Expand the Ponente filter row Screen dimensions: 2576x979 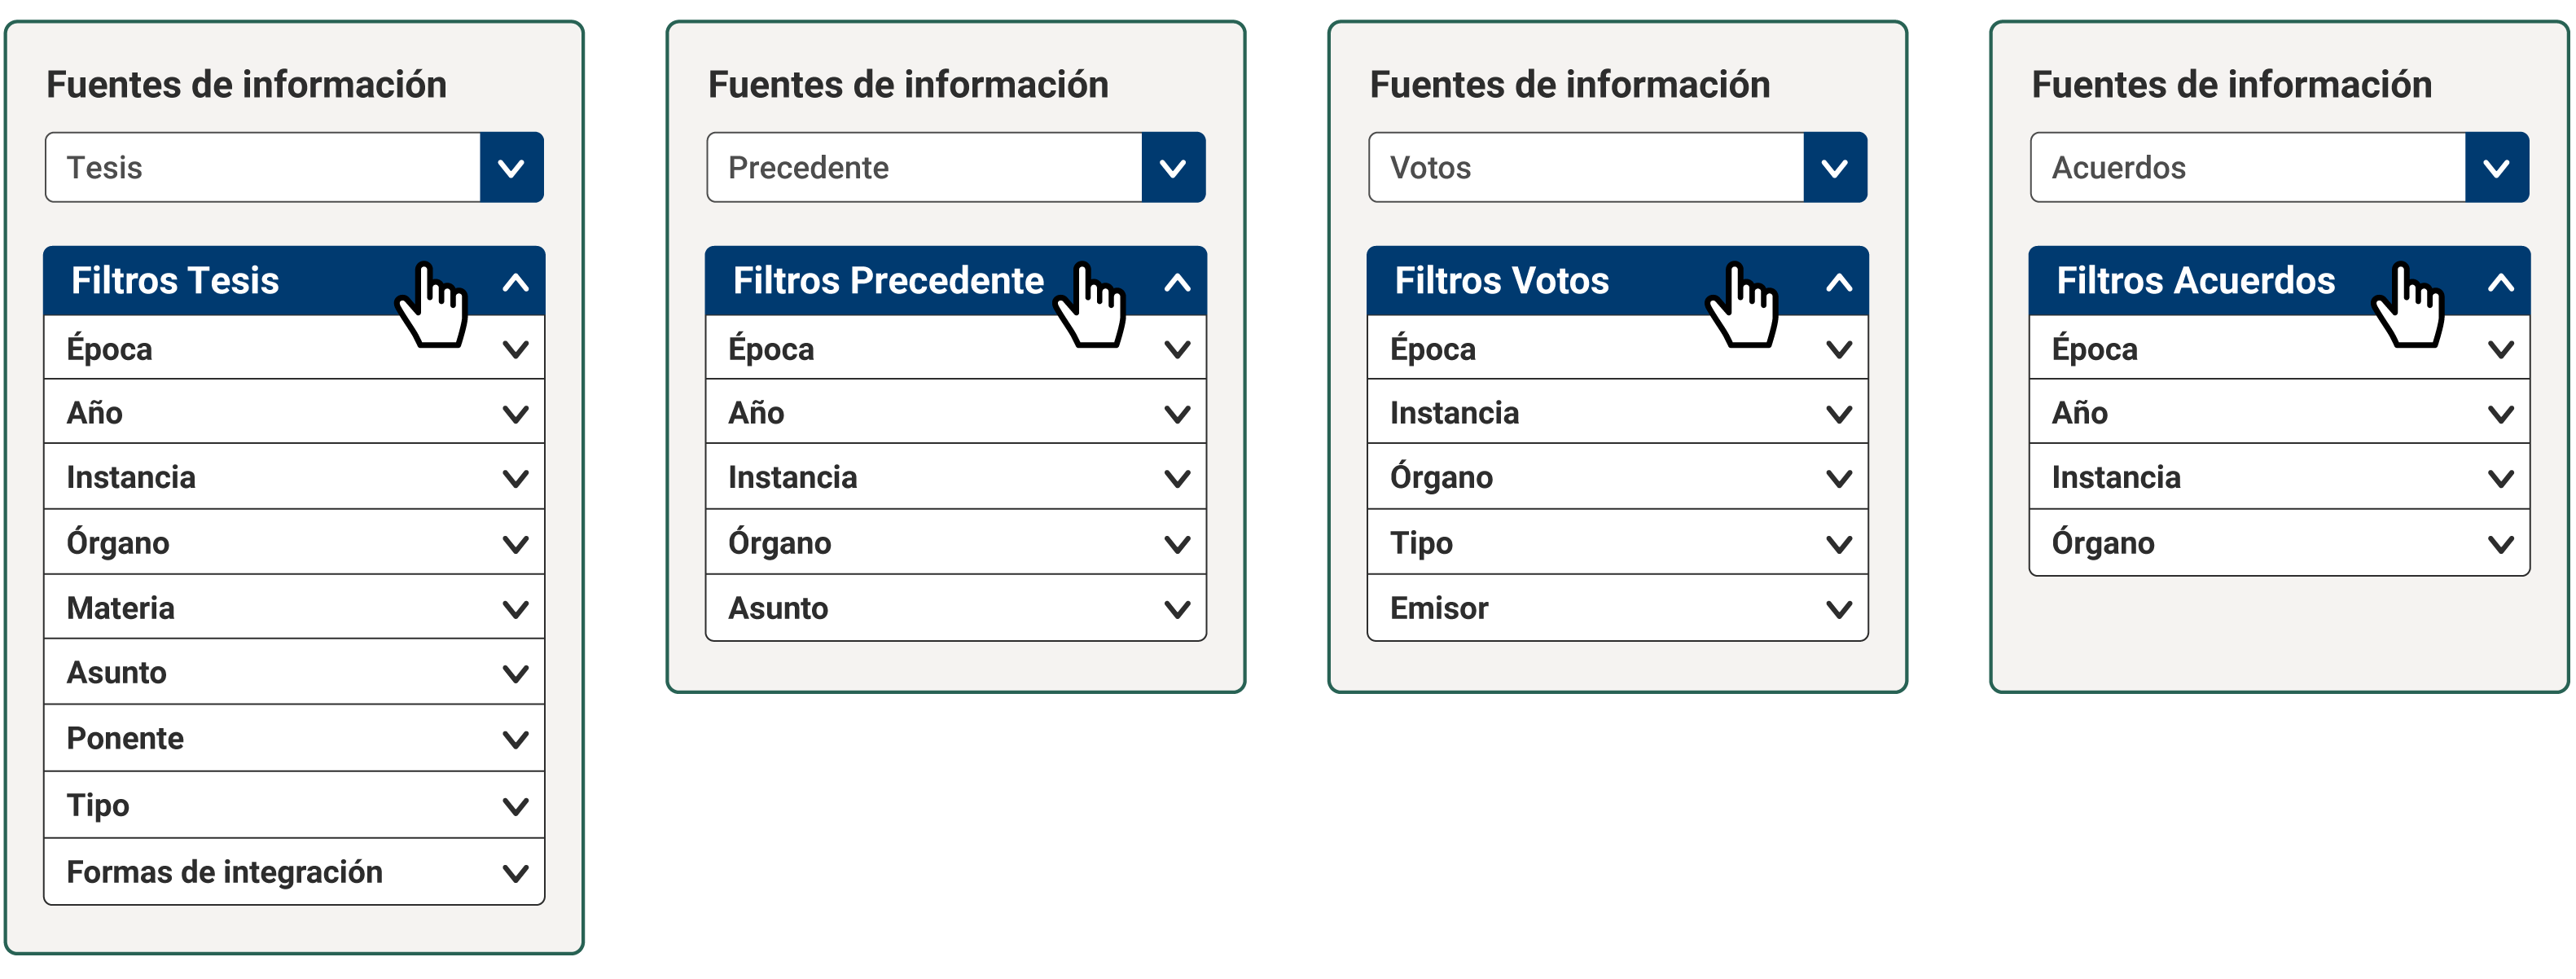coord(295,738)
